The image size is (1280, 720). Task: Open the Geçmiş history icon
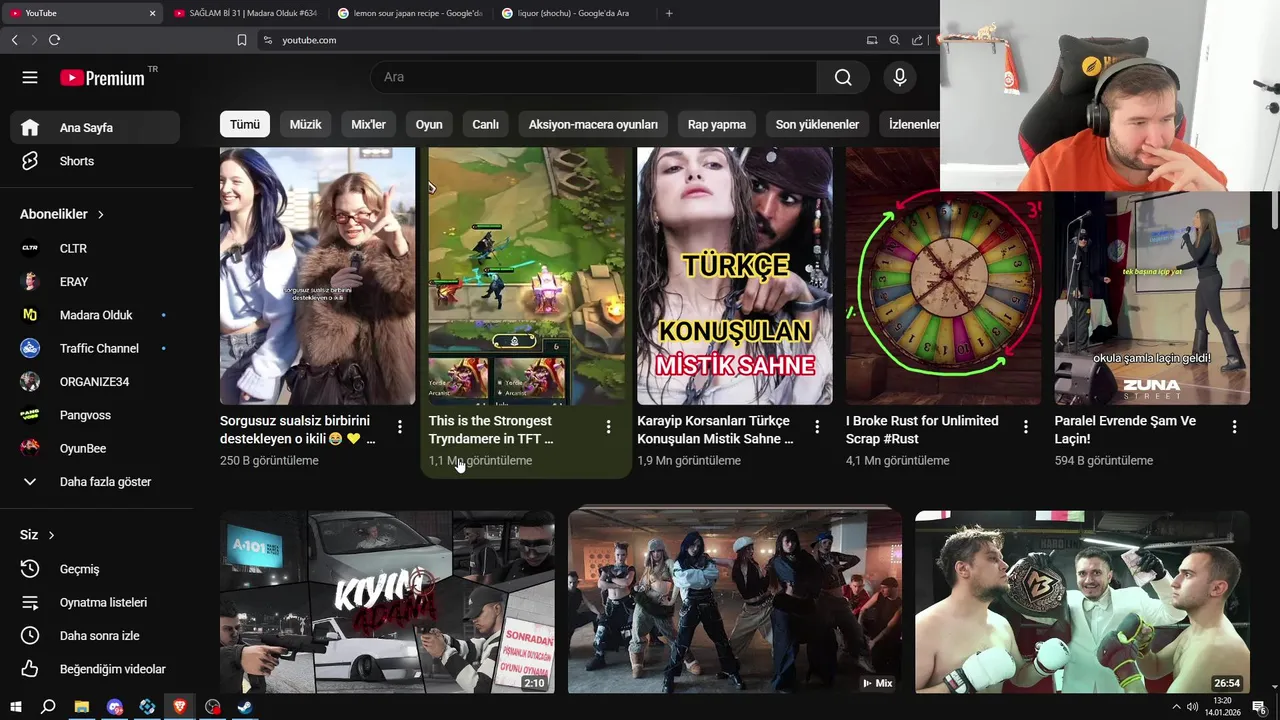pyautogui.click(x=30, y=569)
